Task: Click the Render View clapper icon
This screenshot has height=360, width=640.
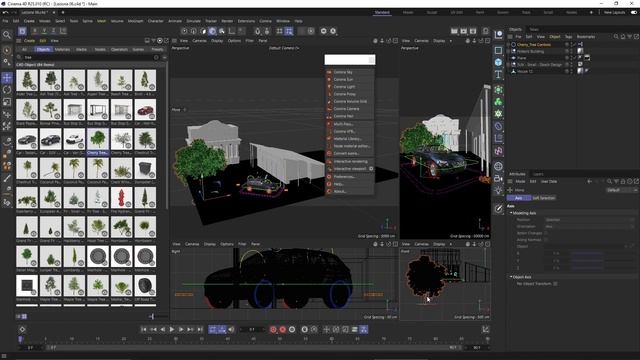Action: tap(454, 31)
